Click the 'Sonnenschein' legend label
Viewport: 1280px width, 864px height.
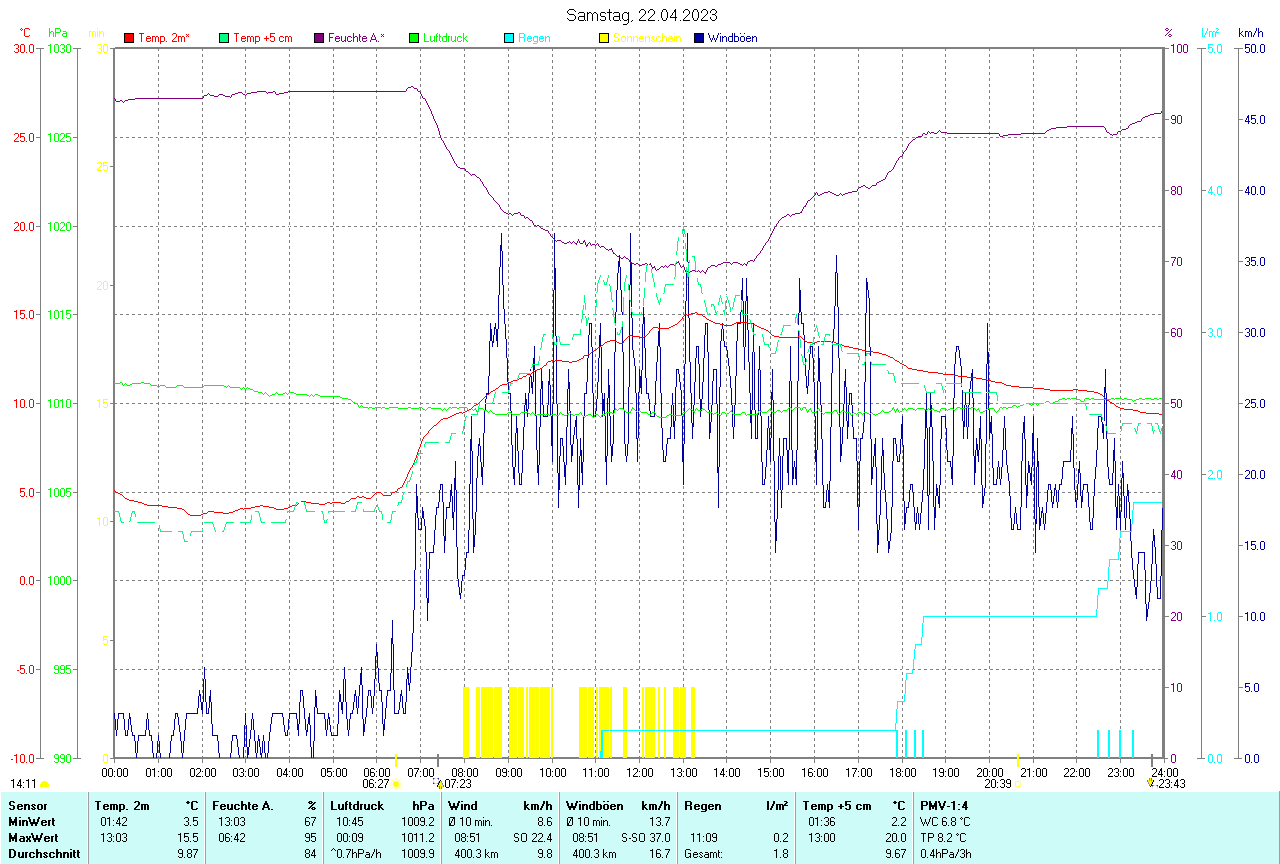pos(647,38)
